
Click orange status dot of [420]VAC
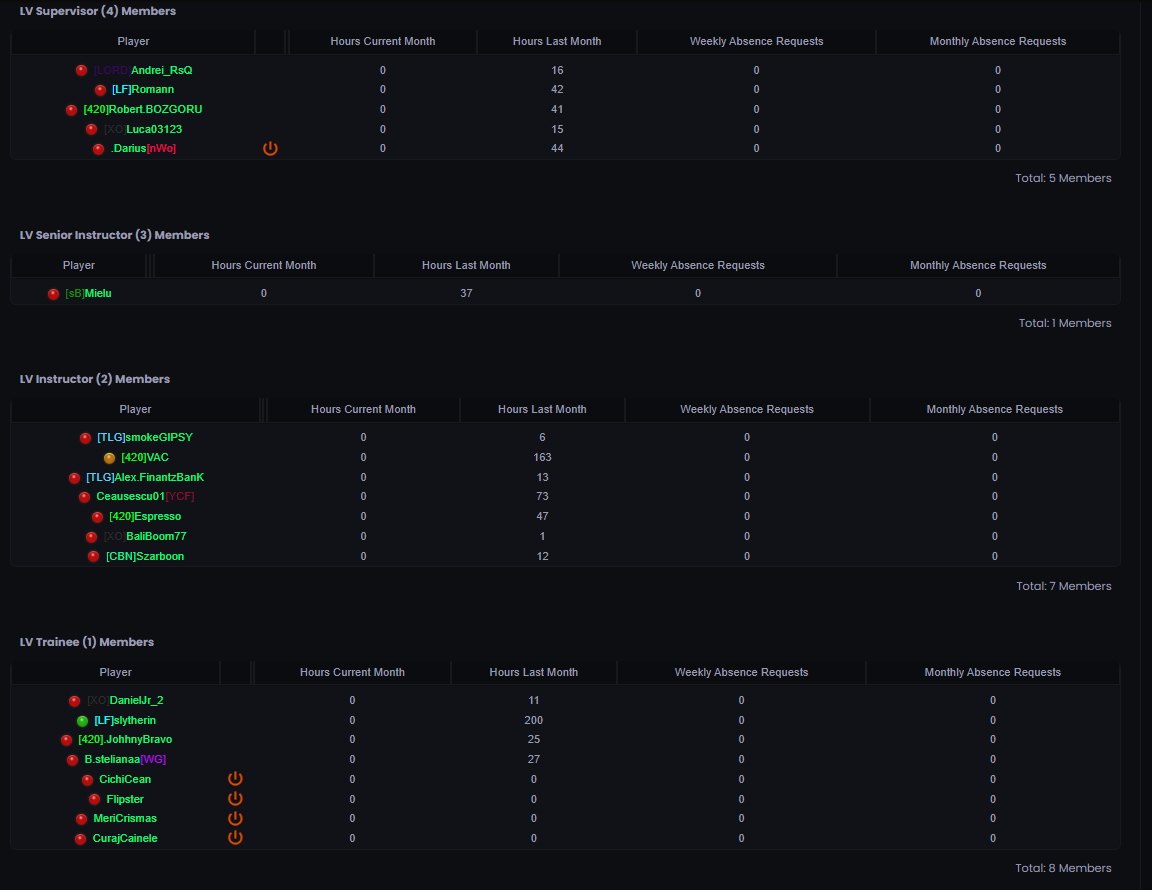point(109,458)
